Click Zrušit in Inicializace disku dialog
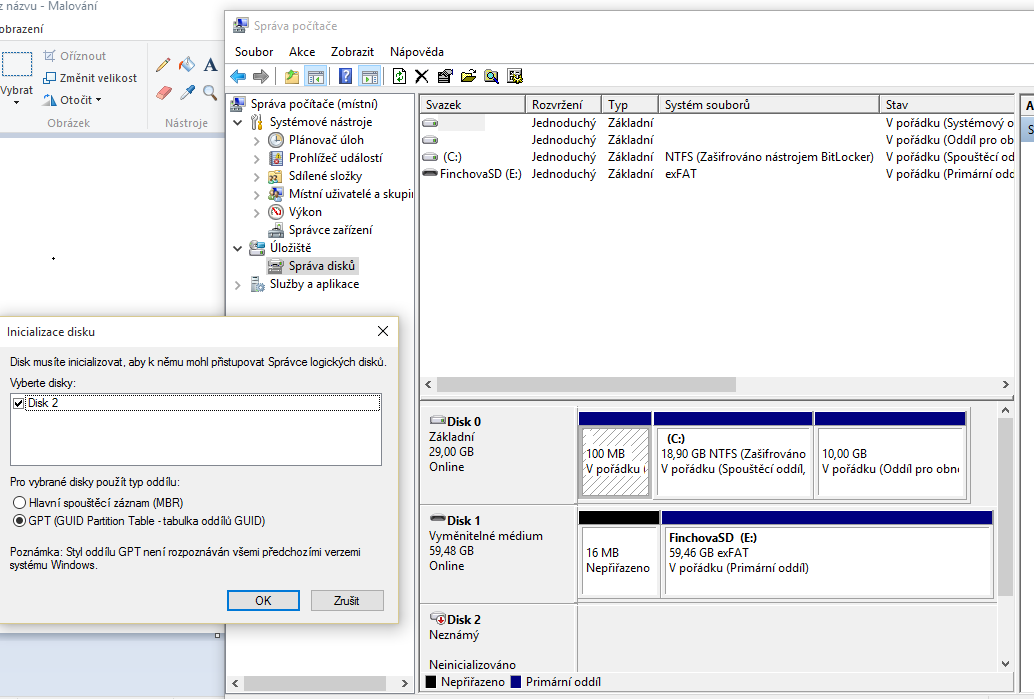The width and height of the screenshot is (1034, 699). 347,600
